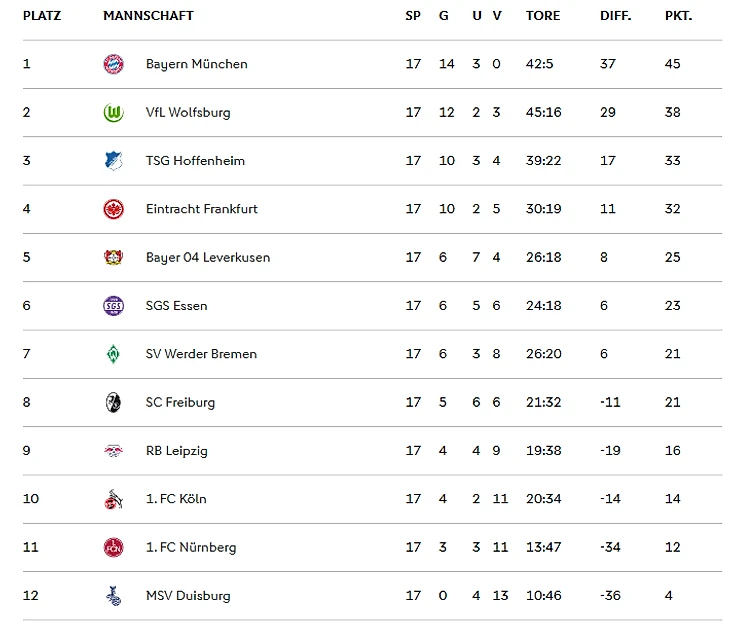Image resolution: width=730 pixels, height=634 pixels.
Task: Click the VfL Wolfsburg crest icon
Action: (x=113, y=112)
